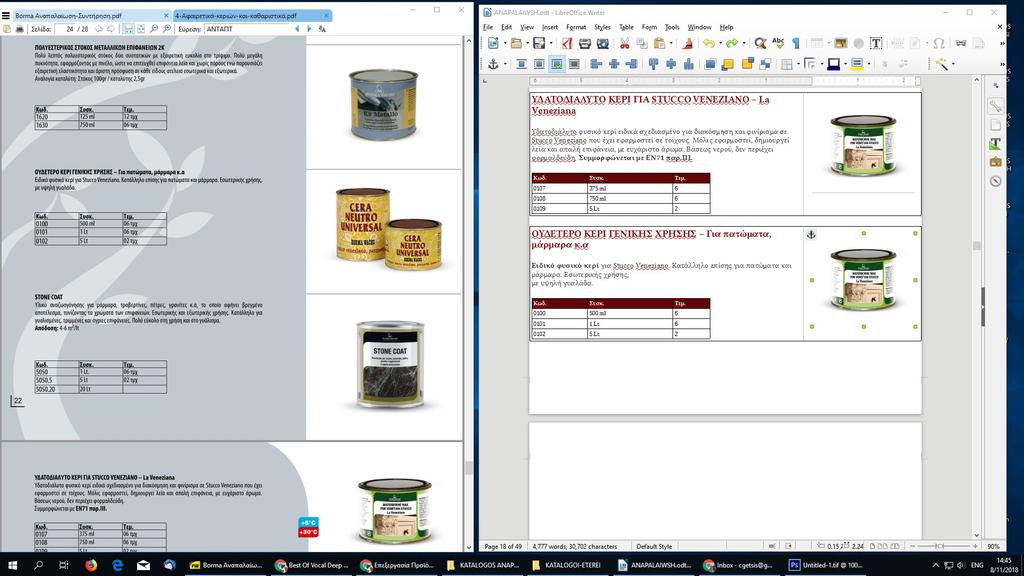Click the Cut scissors icon in Writer
Image resolution: width=1024 pixels, height=576 pixels.
pos(624,43)
